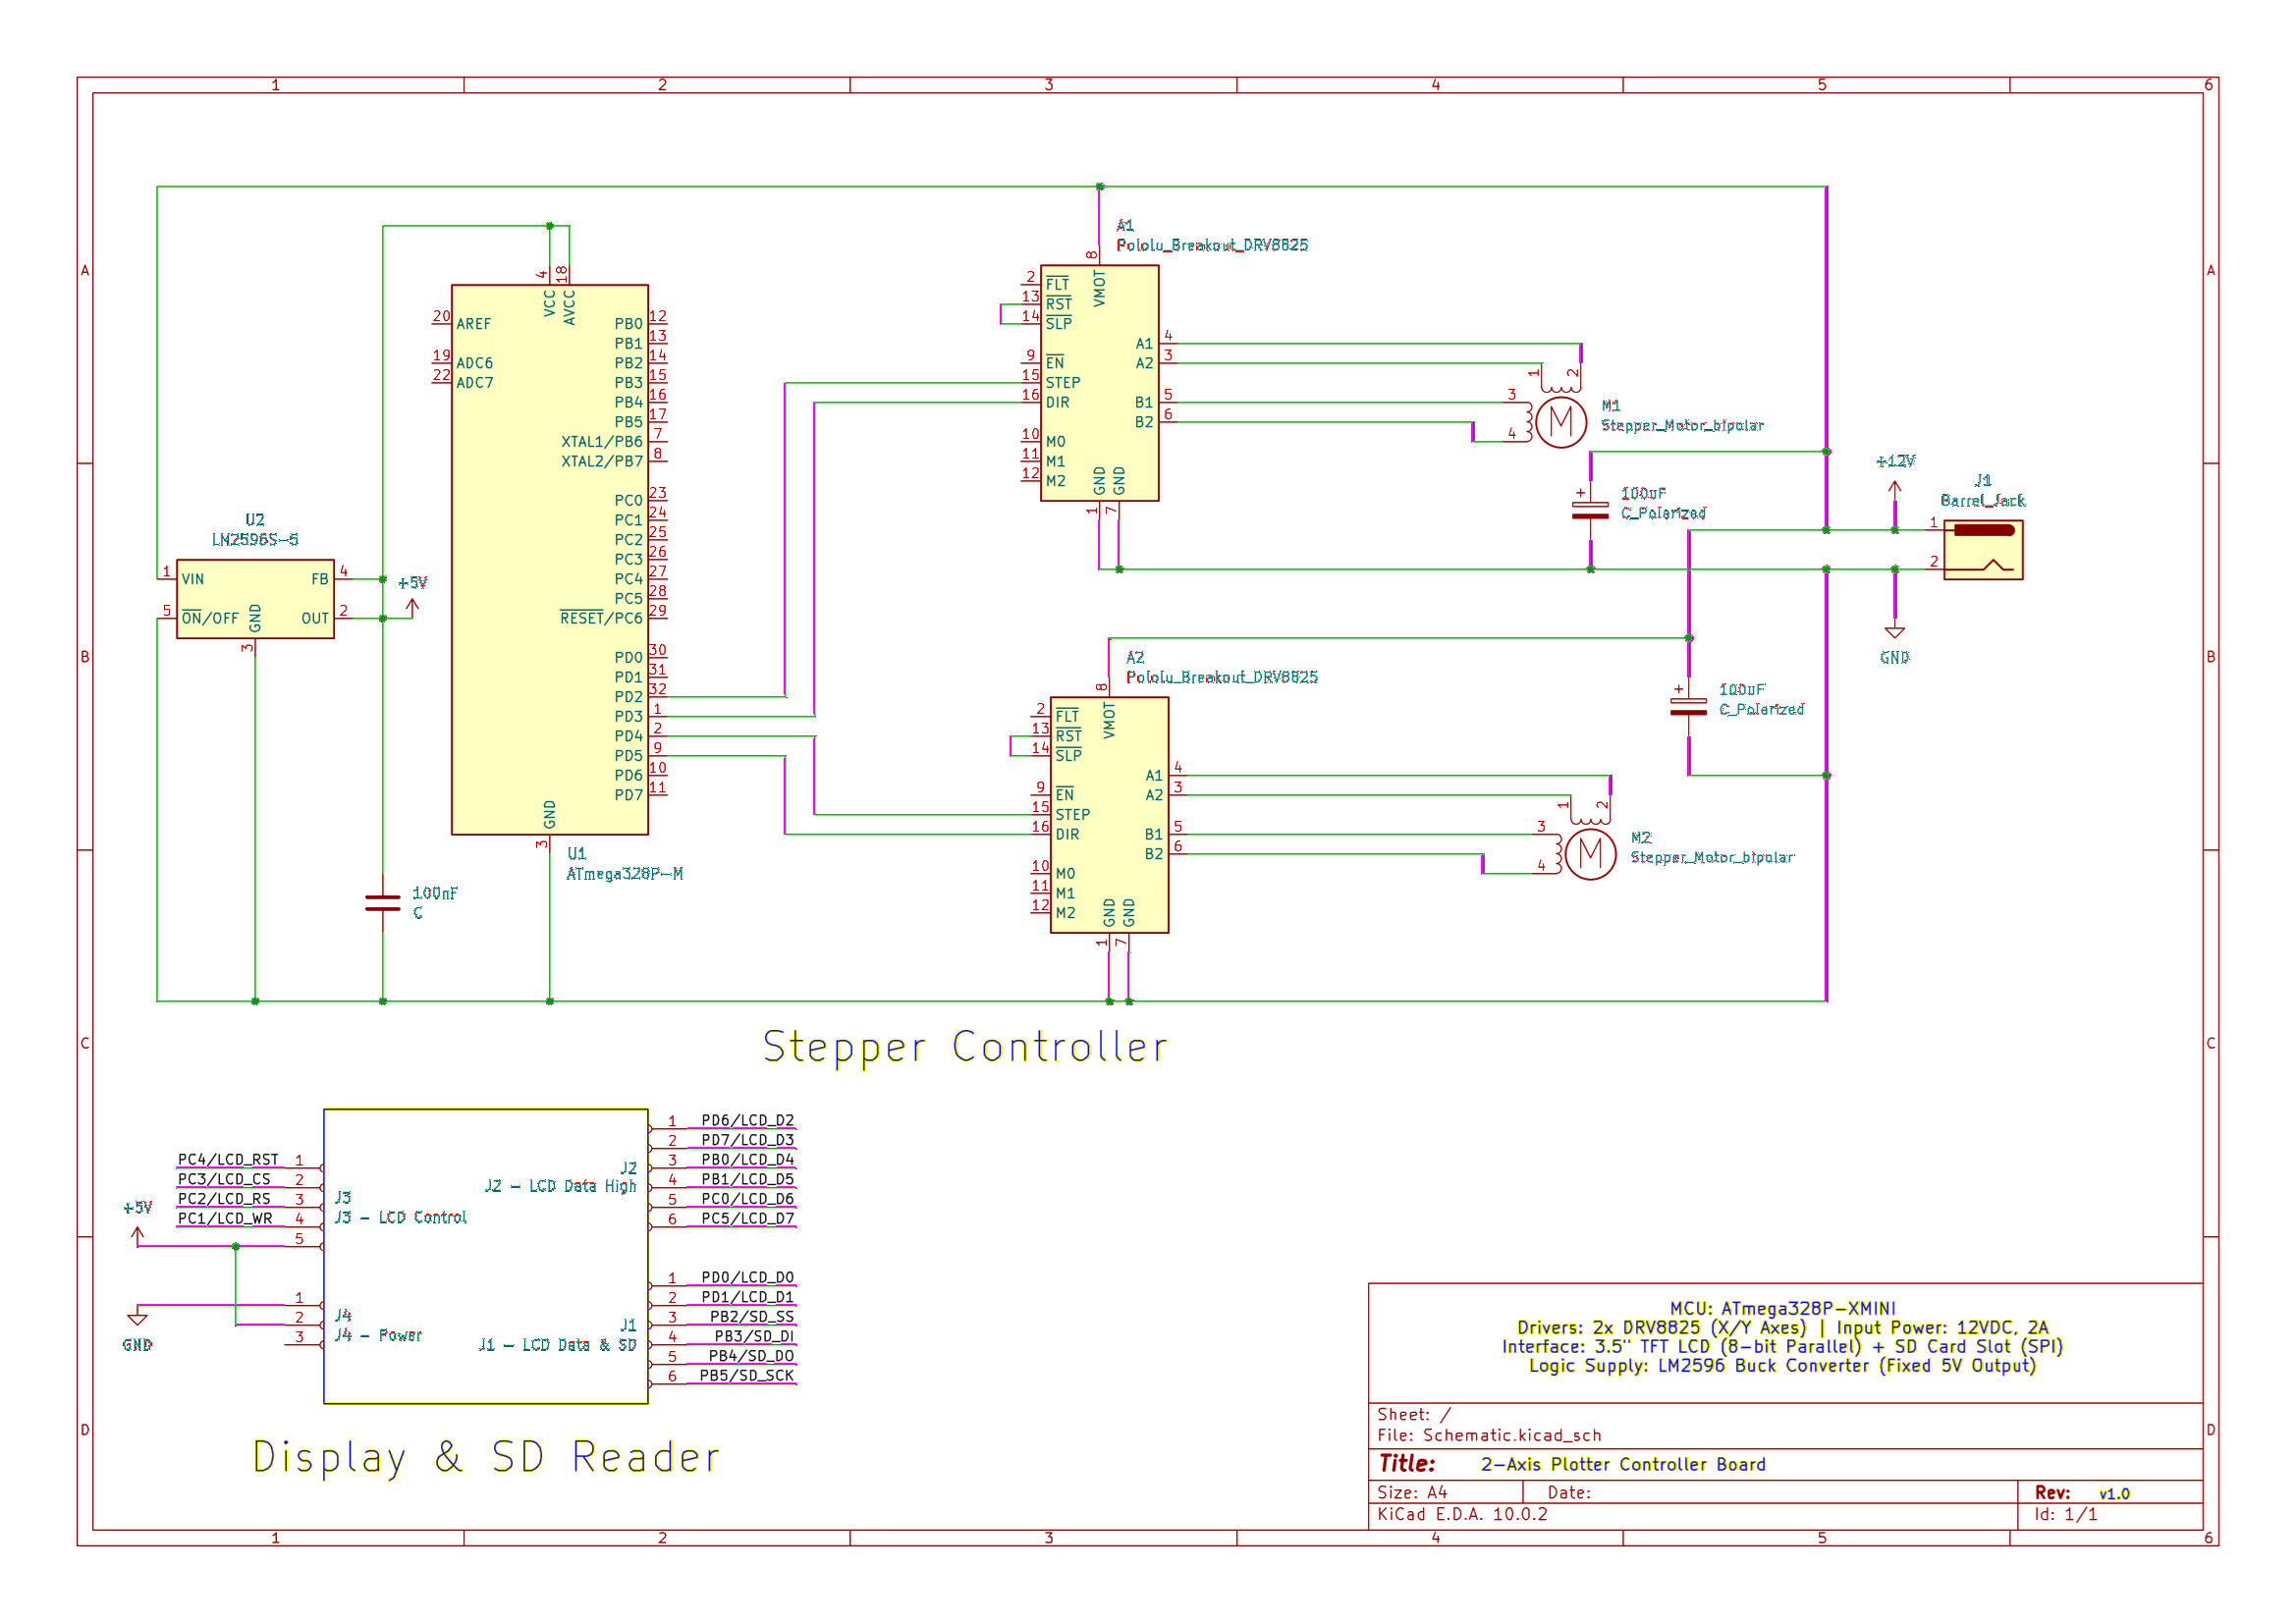Image resolution: width=2296 pixels, height=1623 pixels.
Task: Click the 'J4 – Power' label
Action: coord(378,1335)
